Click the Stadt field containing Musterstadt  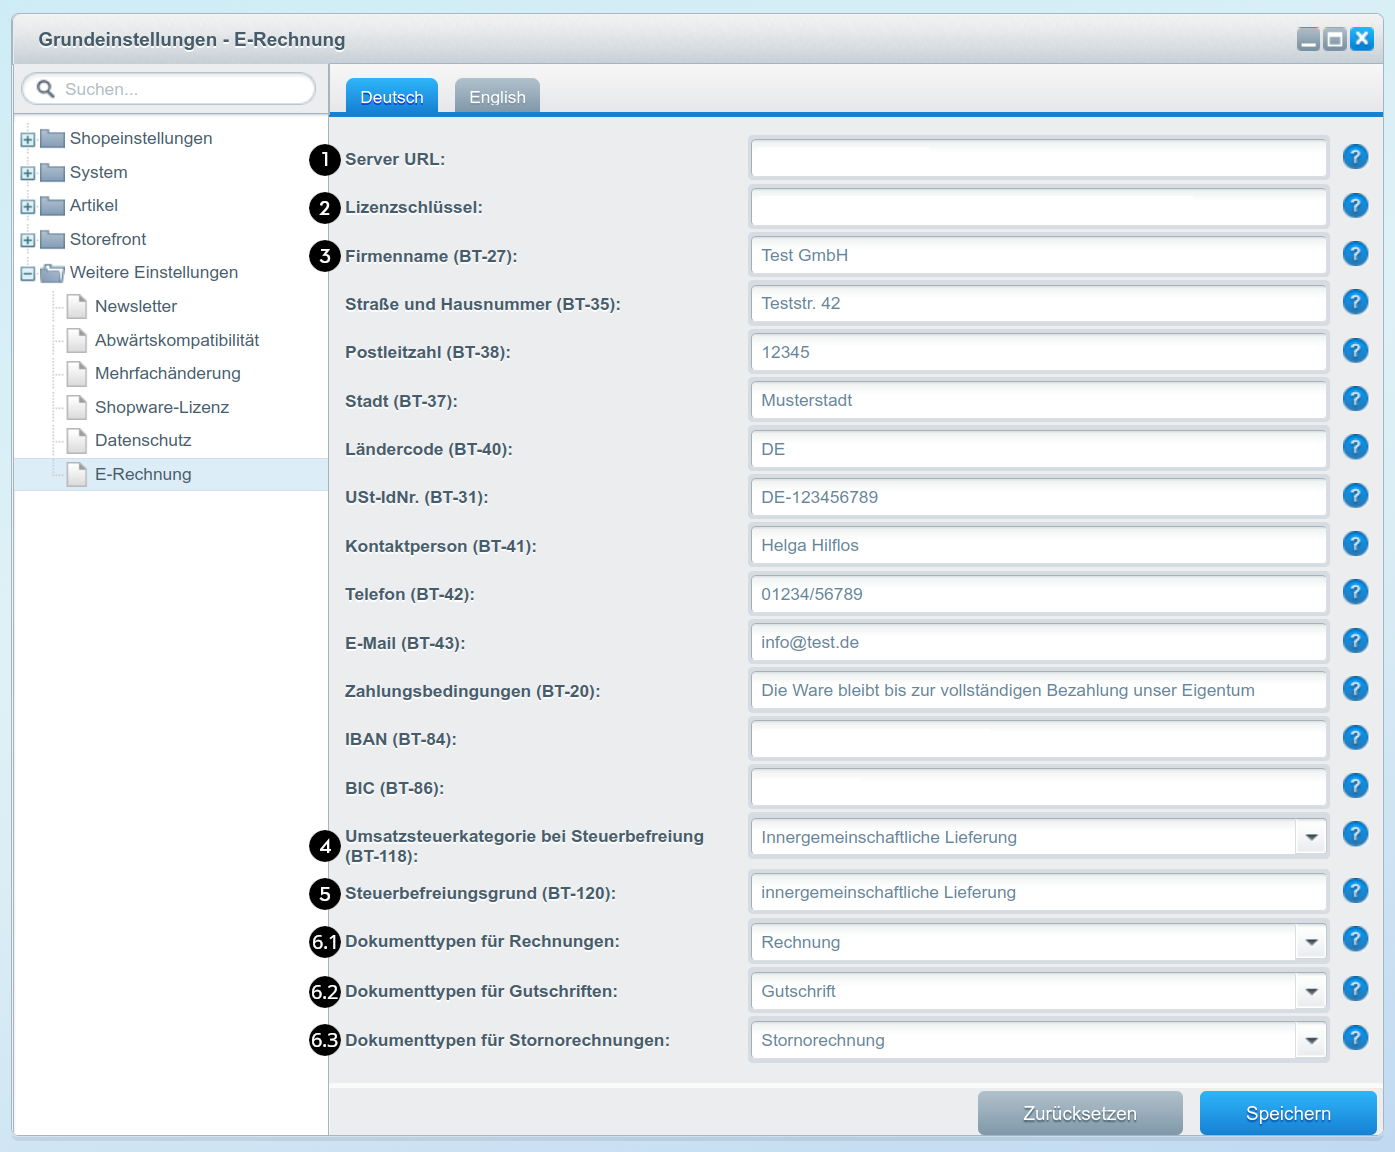(x=1039, y=400)
